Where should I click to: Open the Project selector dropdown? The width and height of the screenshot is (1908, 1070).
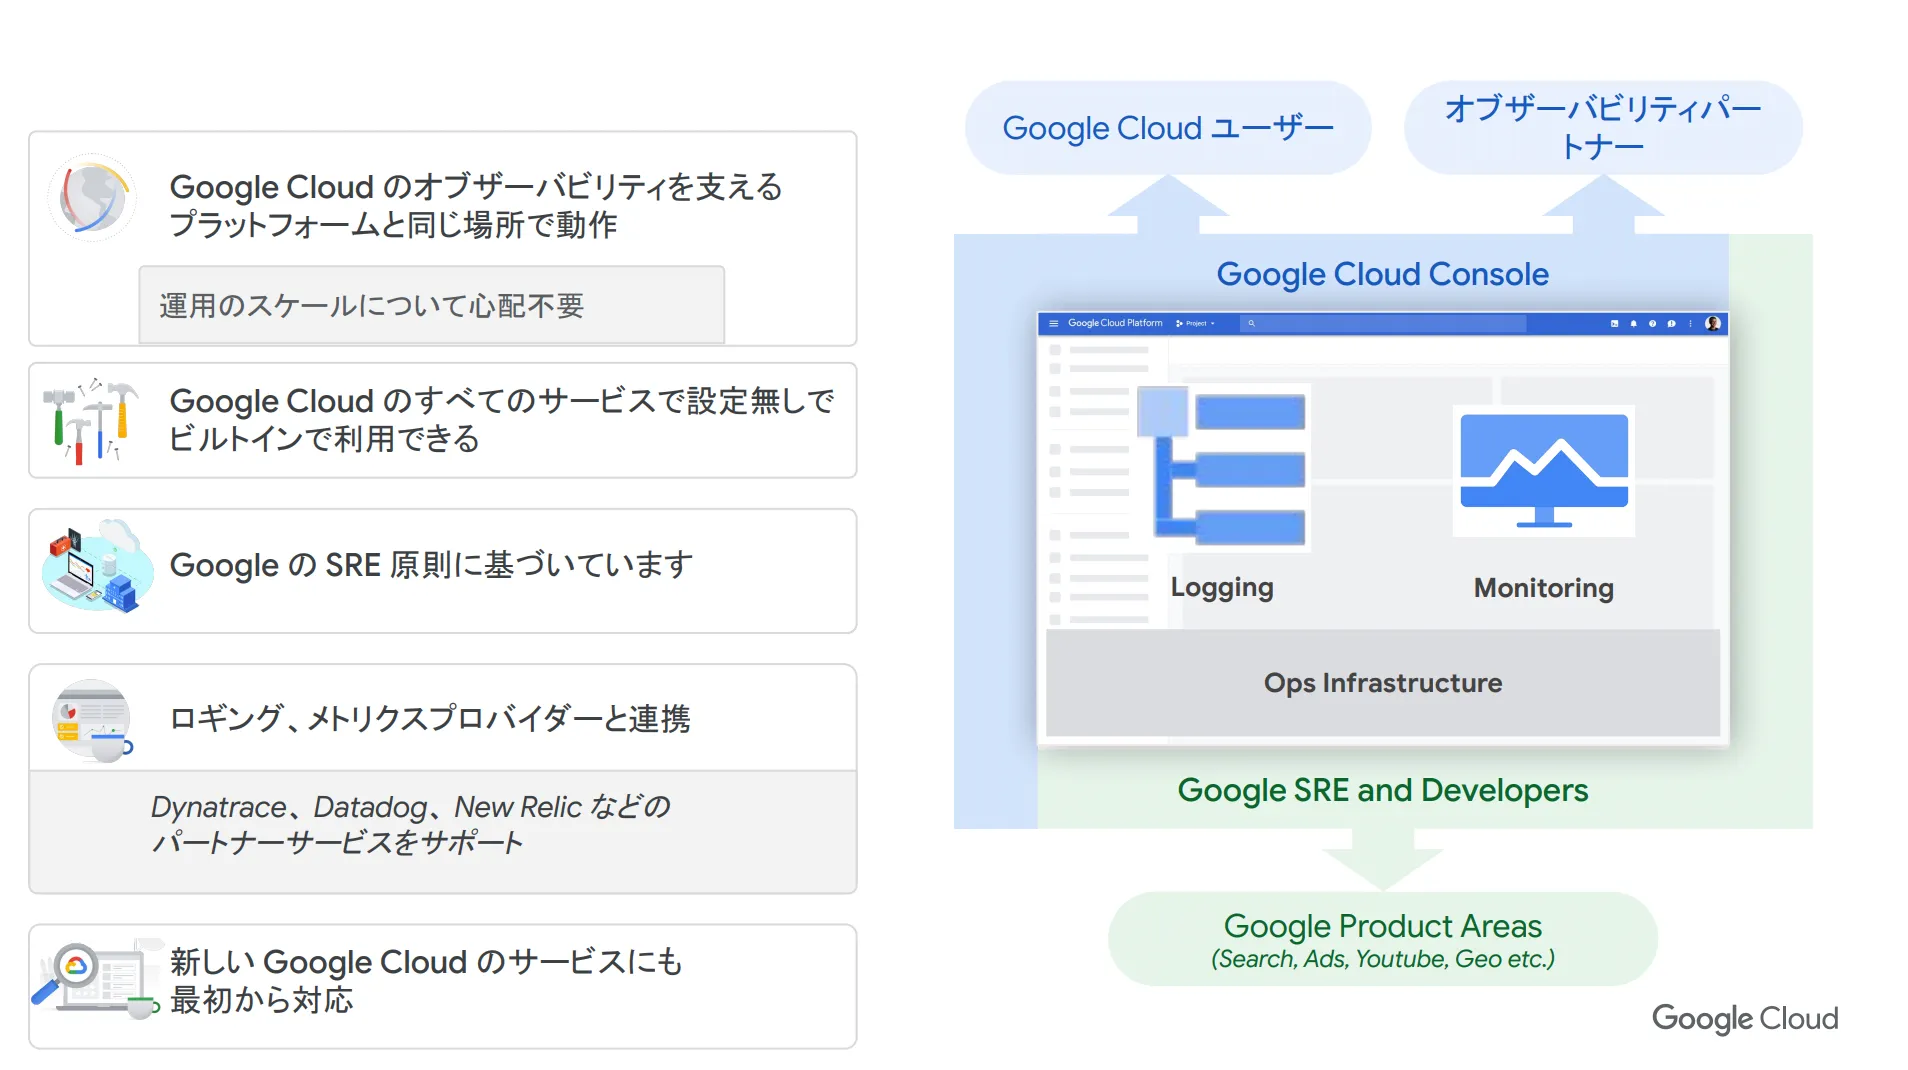coord(1195,323)
